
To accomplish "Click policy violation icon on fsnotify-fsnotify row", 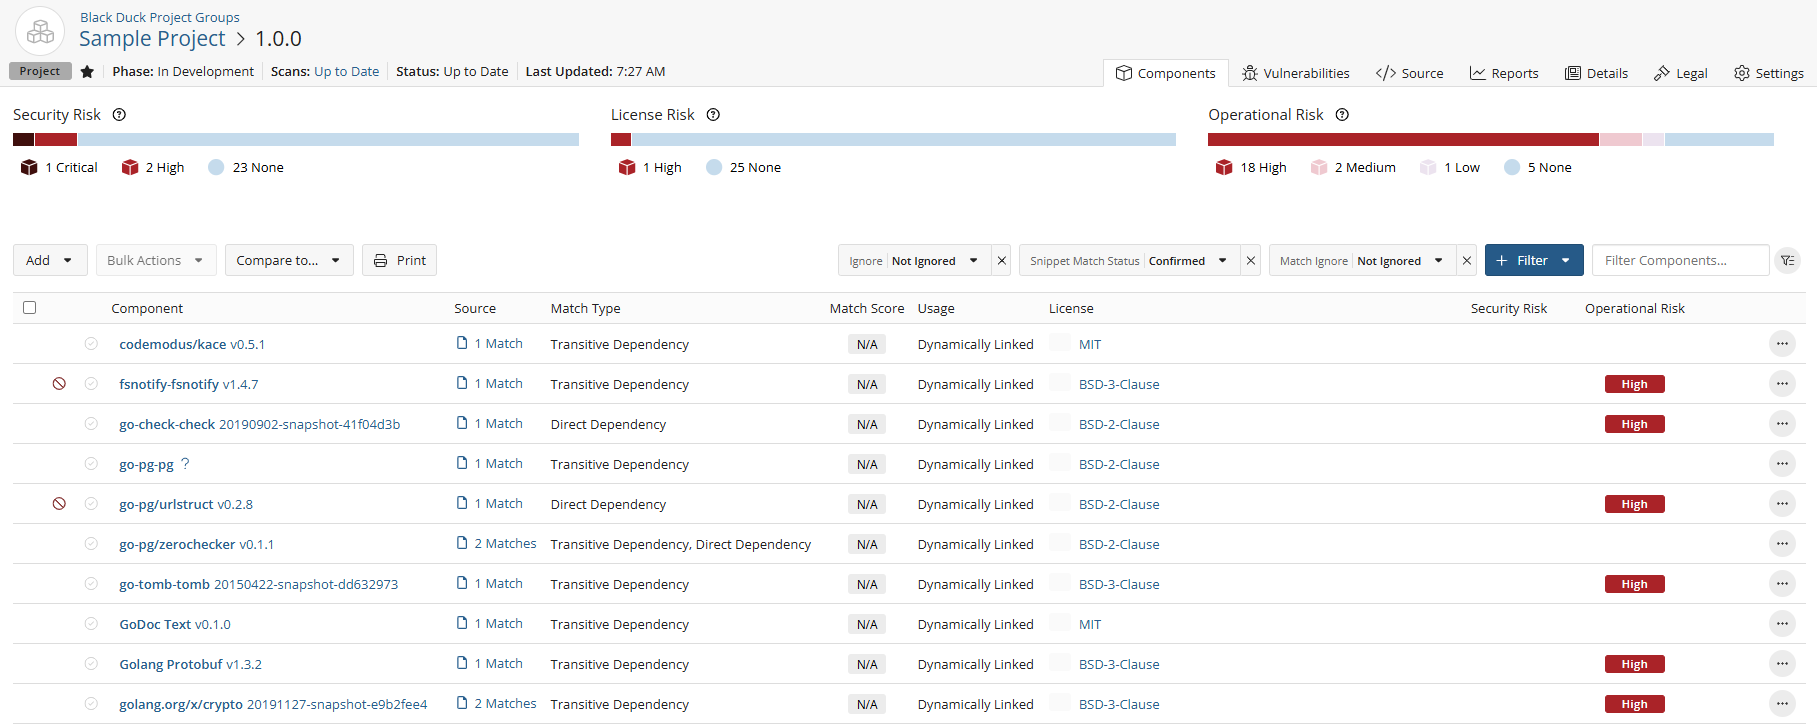I will [x=59, y=384].
